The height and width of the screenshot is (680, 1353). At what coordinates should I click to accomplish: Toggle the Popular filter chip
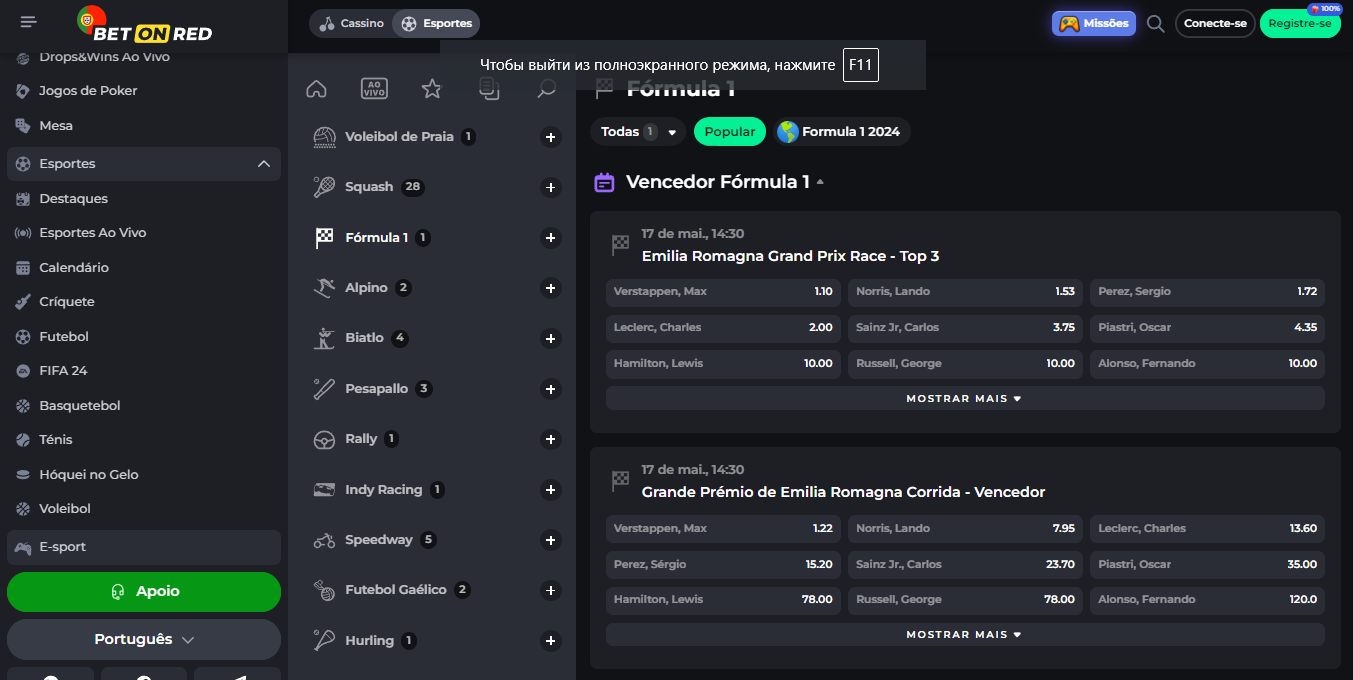tap(730, 132)
